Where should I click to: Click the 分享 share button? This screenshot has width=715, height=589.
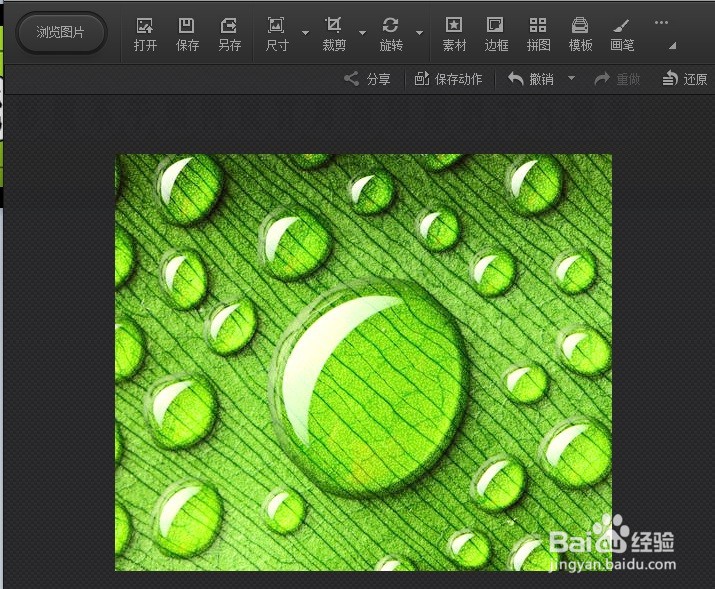click(x=367, y=79)
